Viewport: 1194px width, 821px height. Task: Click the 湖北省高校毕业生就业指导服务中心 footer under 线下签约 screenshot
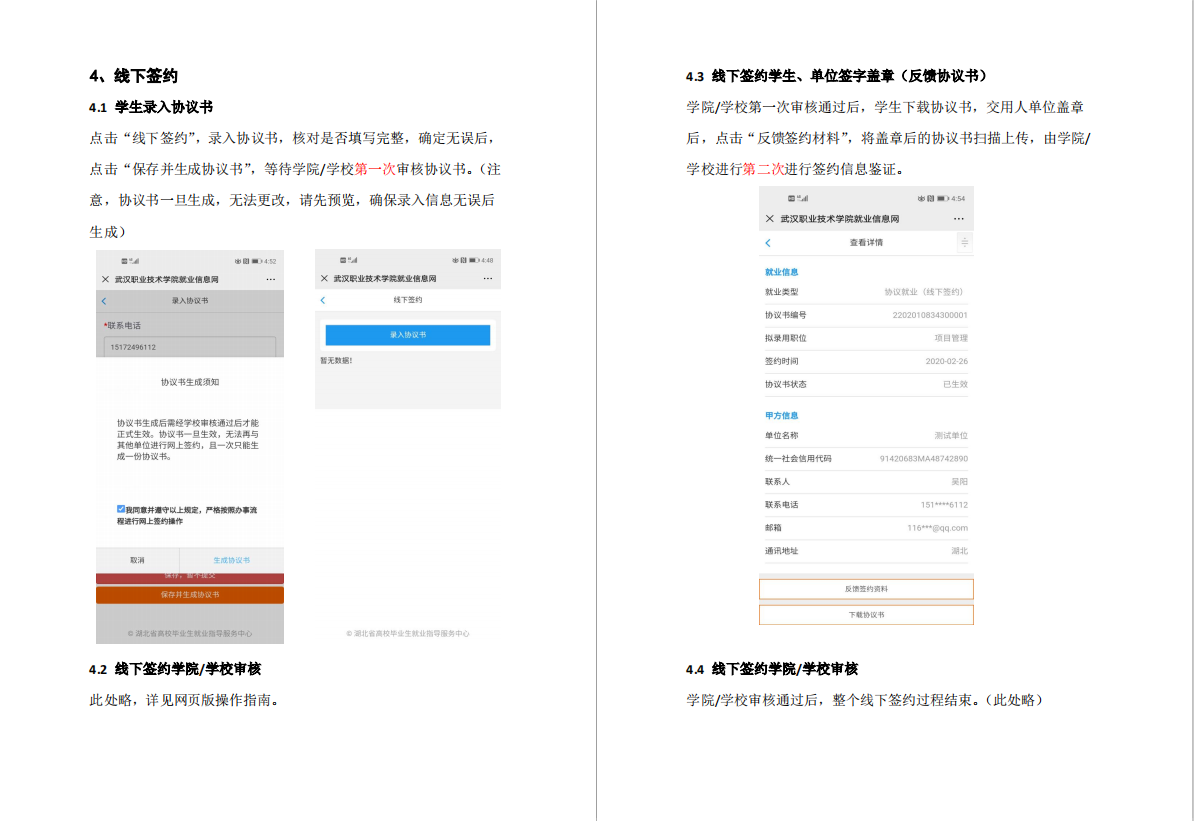407,634
